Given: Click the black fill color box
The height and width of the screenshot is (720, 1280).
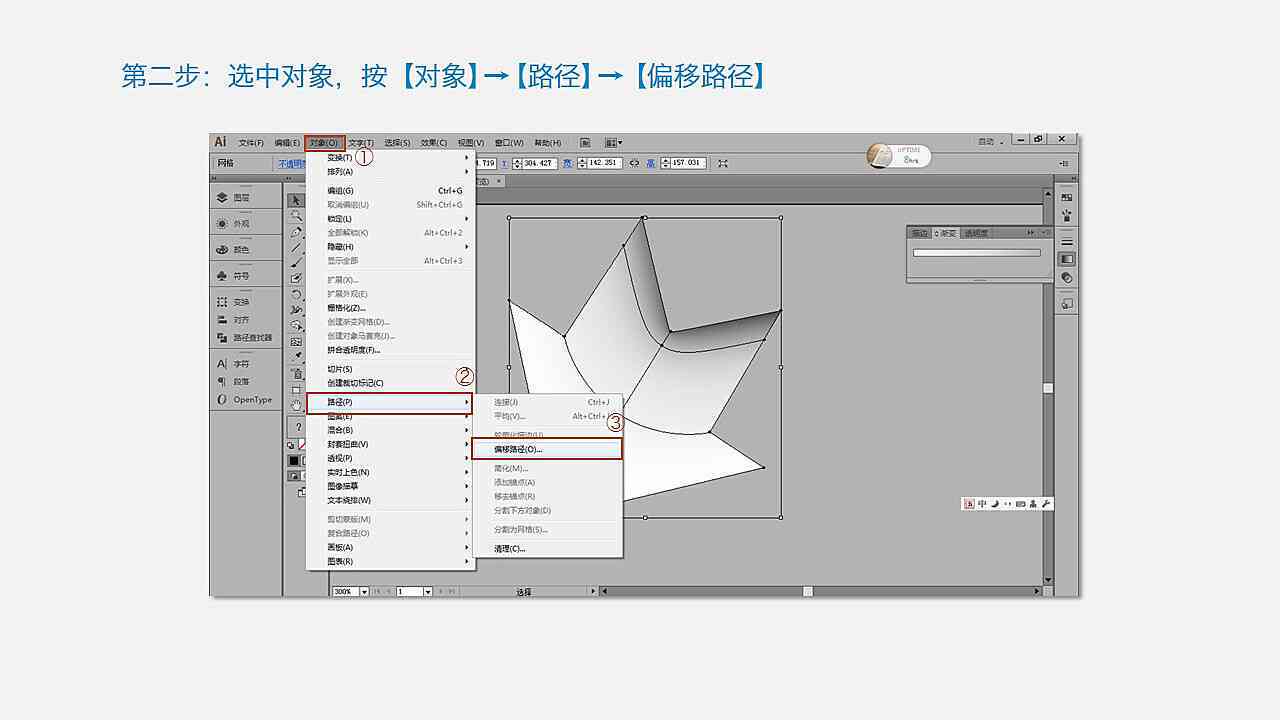Looking at the screenshot, I should tap(294, 461).
